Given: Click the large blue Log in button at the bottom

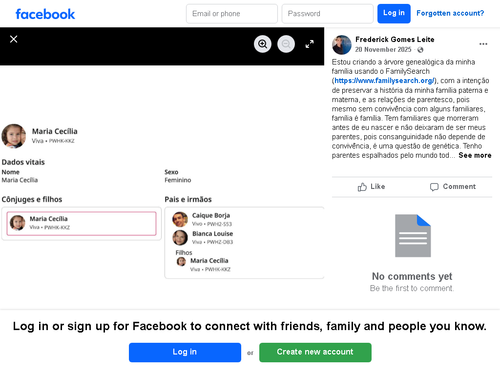Looking at the screenshot, I should point(185,352).
